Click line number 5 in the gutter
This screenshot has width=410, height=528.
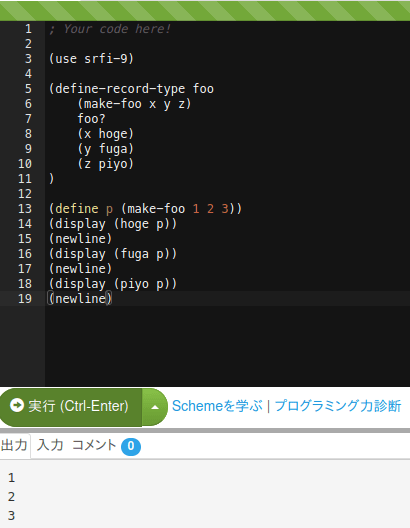28,89
